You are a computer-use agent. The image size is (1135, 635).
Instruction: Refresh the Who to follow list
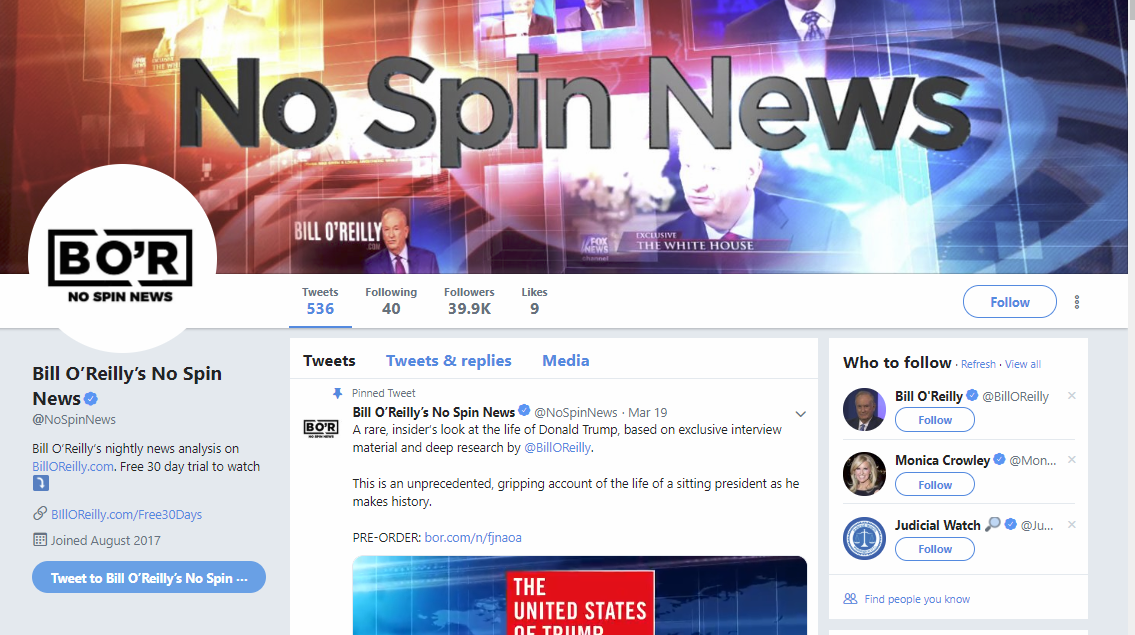coord(978,364)
